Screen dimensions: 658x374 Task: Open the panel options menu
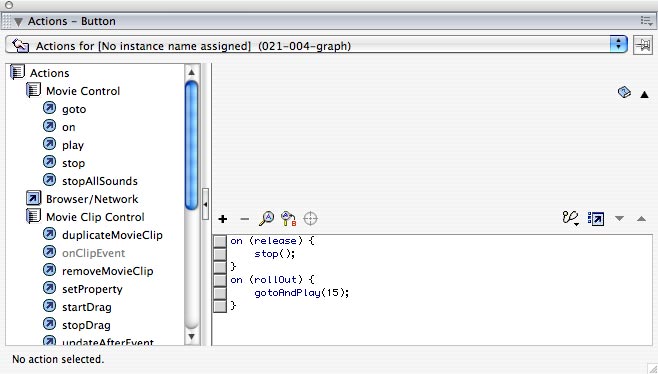[646, 21]
